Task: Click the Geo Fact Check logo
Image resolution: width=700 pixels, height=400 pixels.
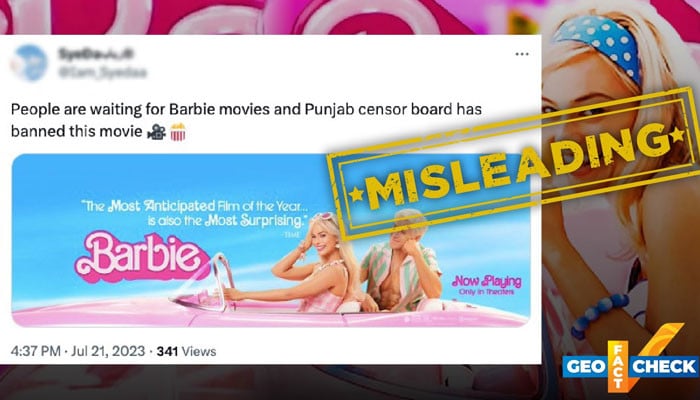Action: (x=629, y=358)
